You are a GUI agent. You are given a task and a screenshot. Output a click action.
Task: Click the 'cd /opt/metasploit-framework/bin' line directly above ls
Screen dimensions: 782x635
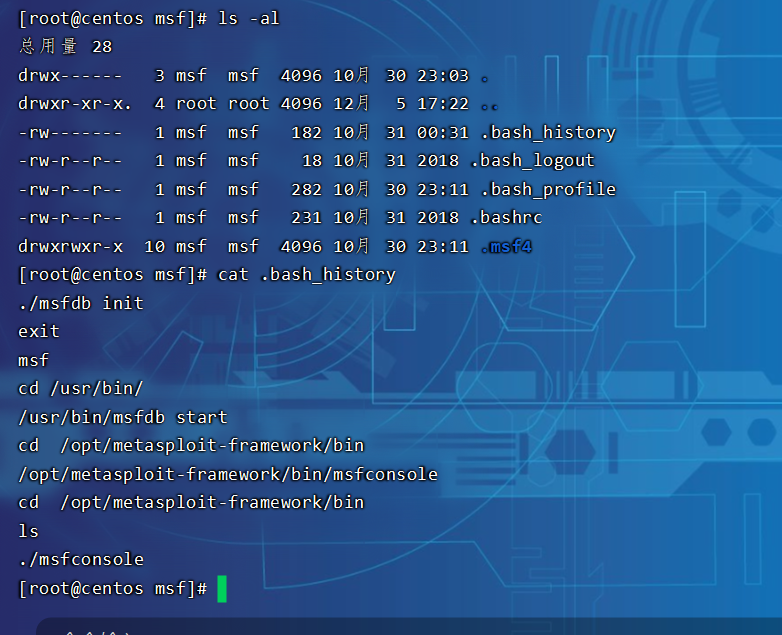[191, 503]
